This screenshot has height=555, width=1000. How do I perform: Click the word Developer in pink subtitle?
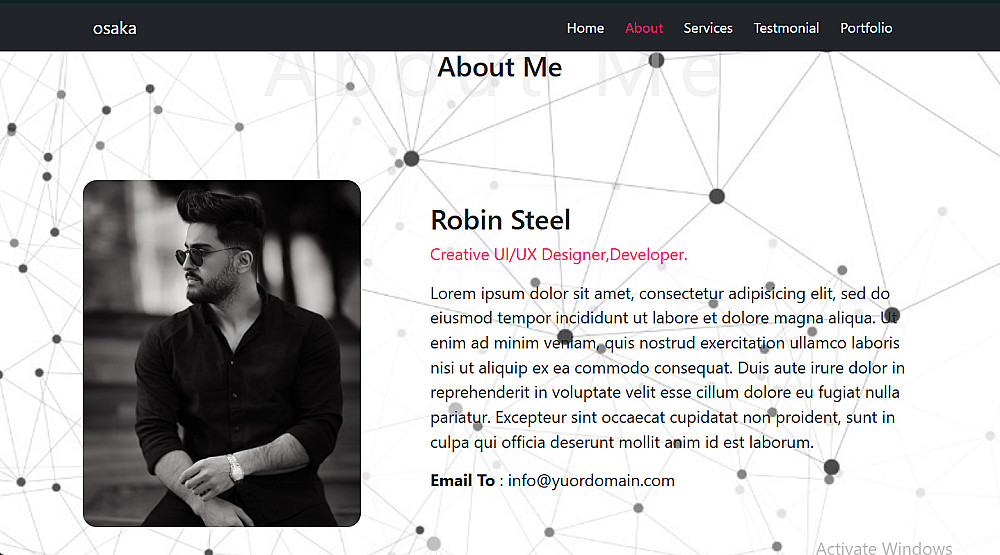pyautogui.click(x=647, y=255)
